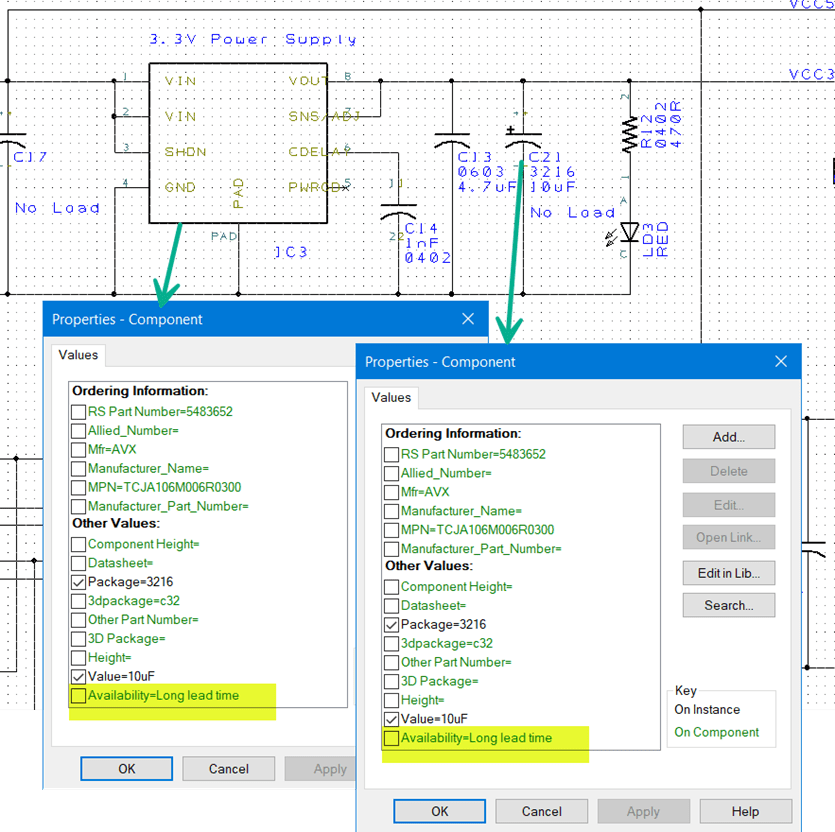
Task: Toggle MPN checkbox in left dialog
Action: [78, 487]
